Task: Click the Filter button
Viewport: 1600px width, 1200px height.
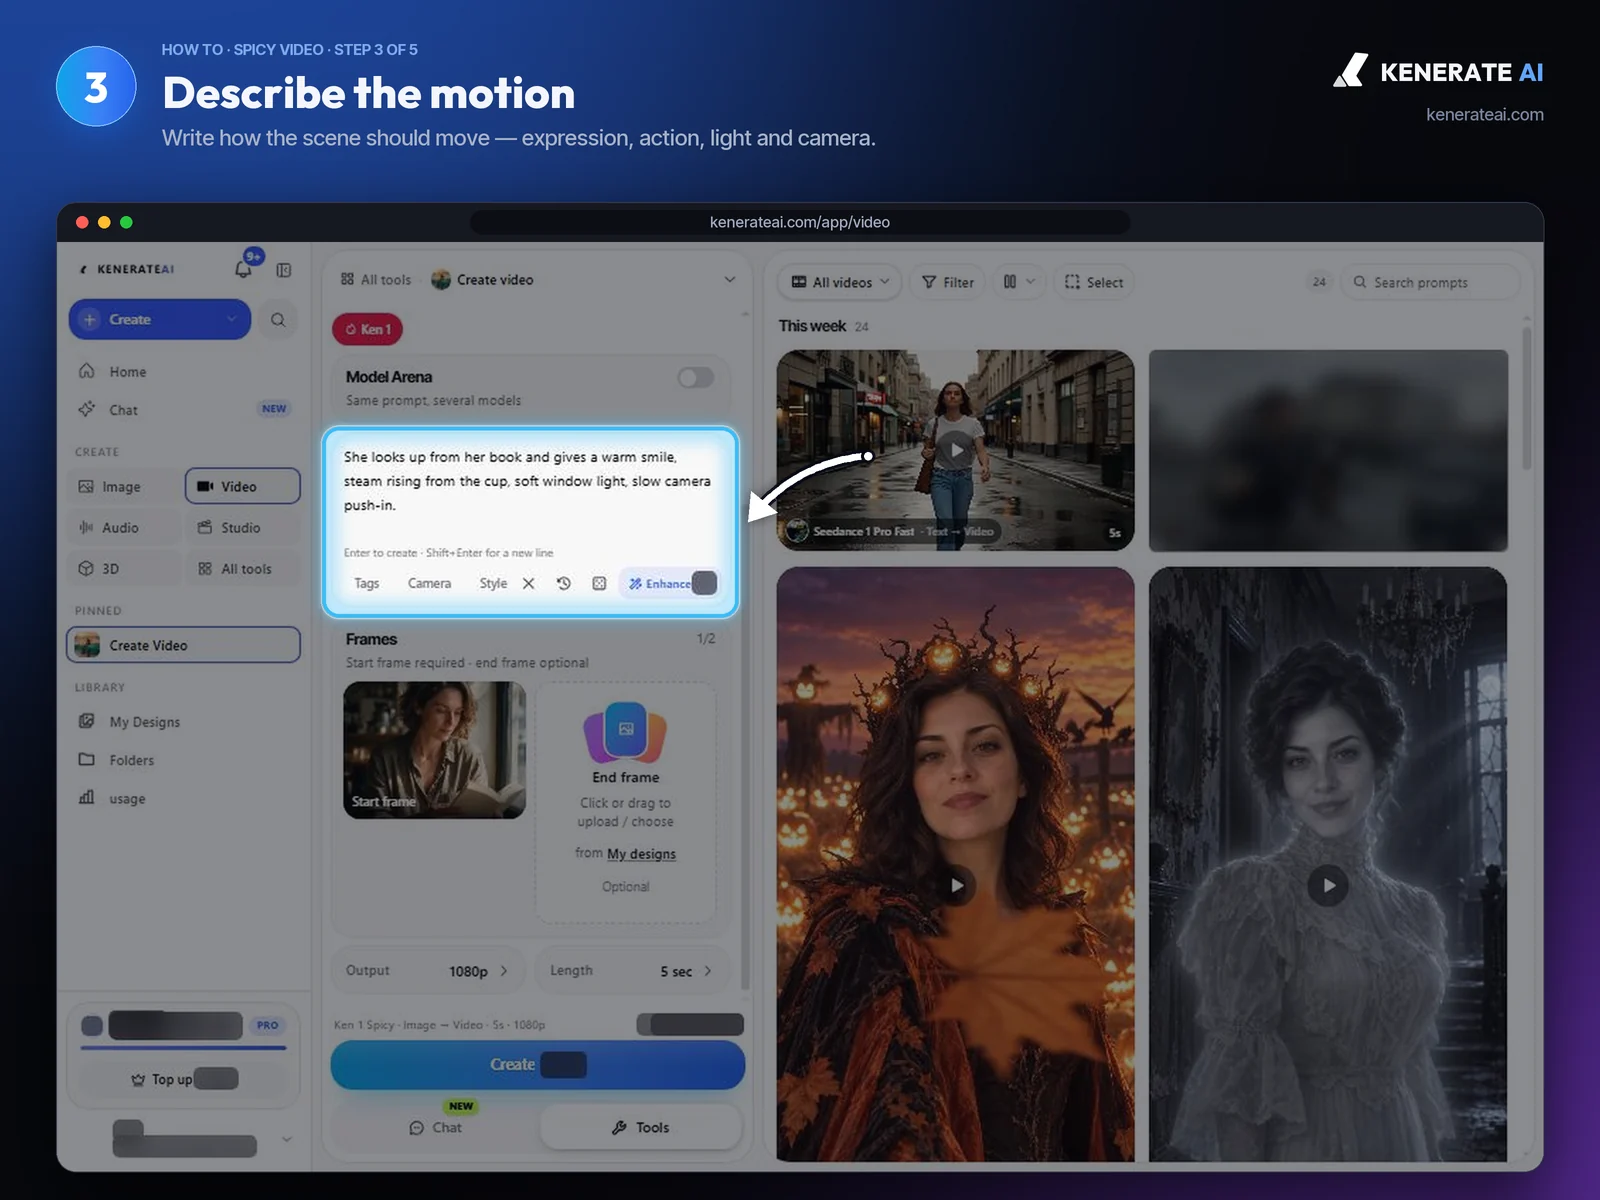Action: pyautogui.click(x=948, y=282)
